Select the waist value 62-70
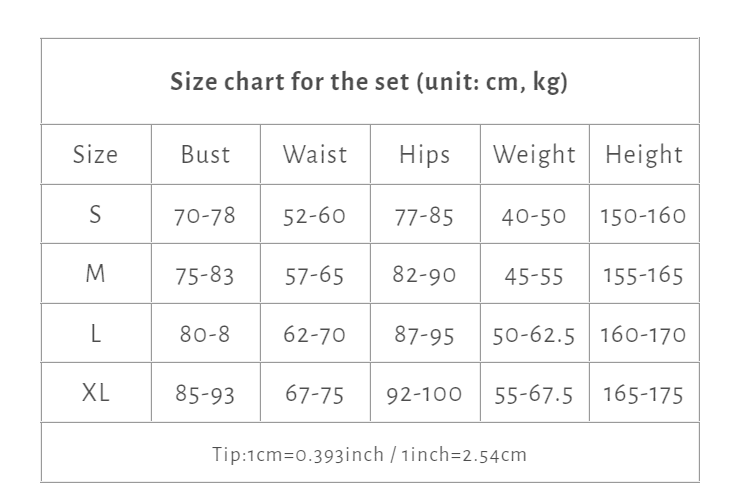This screenshot has width=732, height=504. [x=315, y=334]
